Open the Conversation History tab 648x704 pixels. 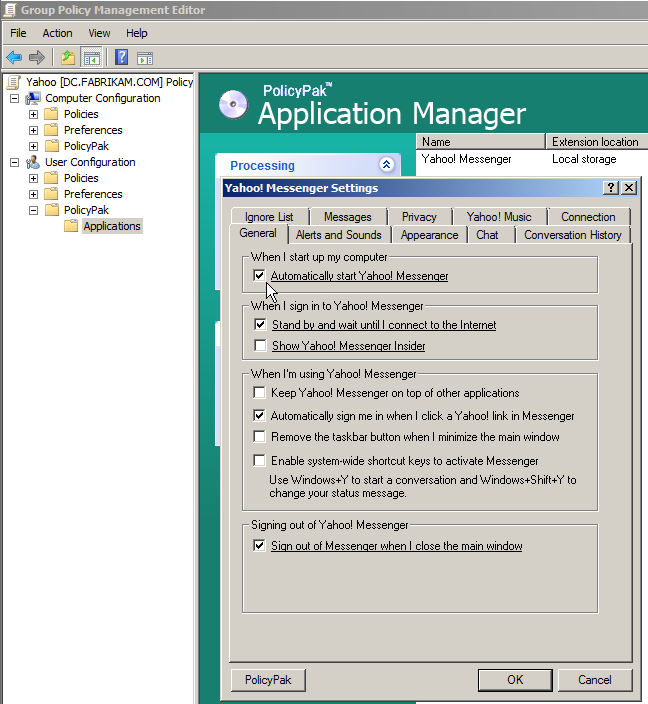573,235
